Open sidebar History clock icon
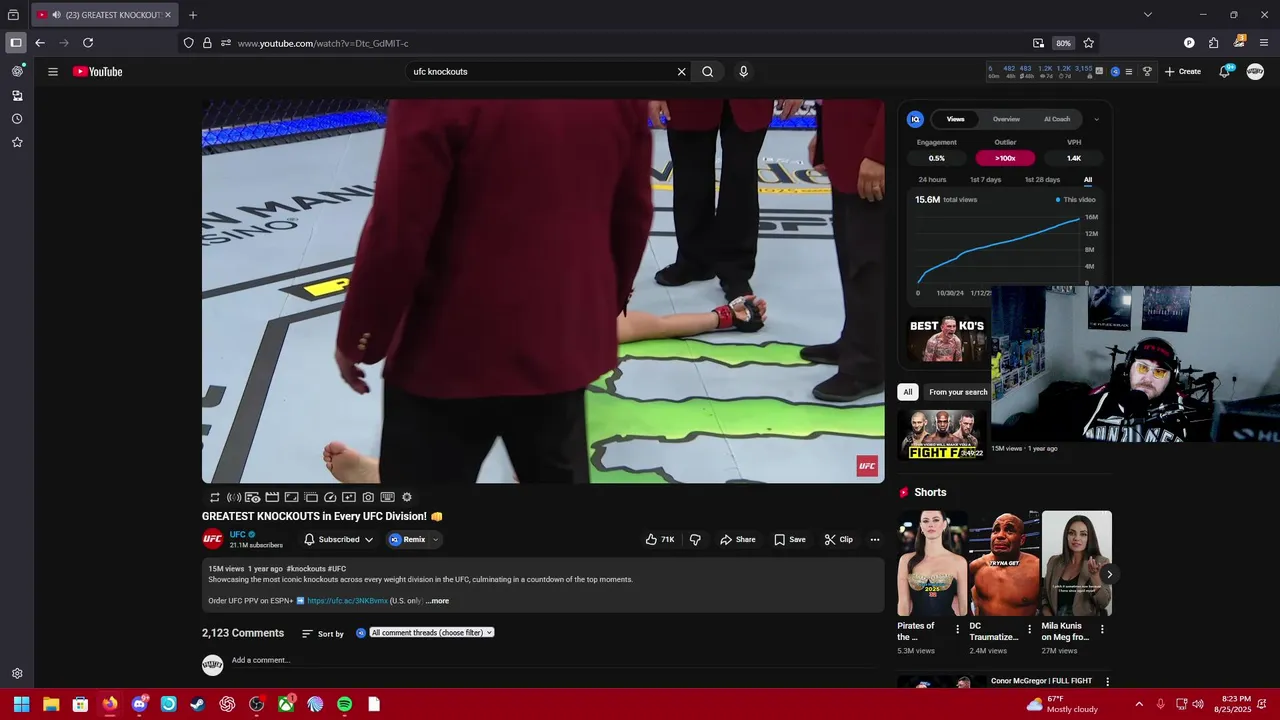This screenshot has height=720, width=1280. coord(17,119)
